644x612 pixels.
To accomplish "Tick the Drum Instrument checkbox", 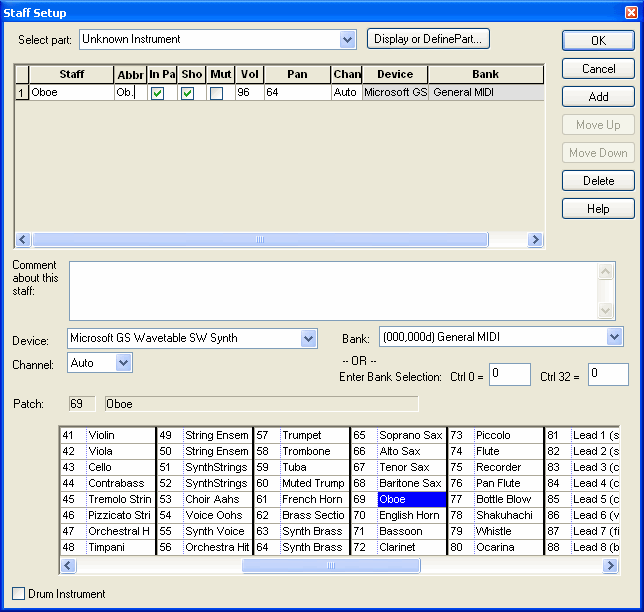I will 19,594.
